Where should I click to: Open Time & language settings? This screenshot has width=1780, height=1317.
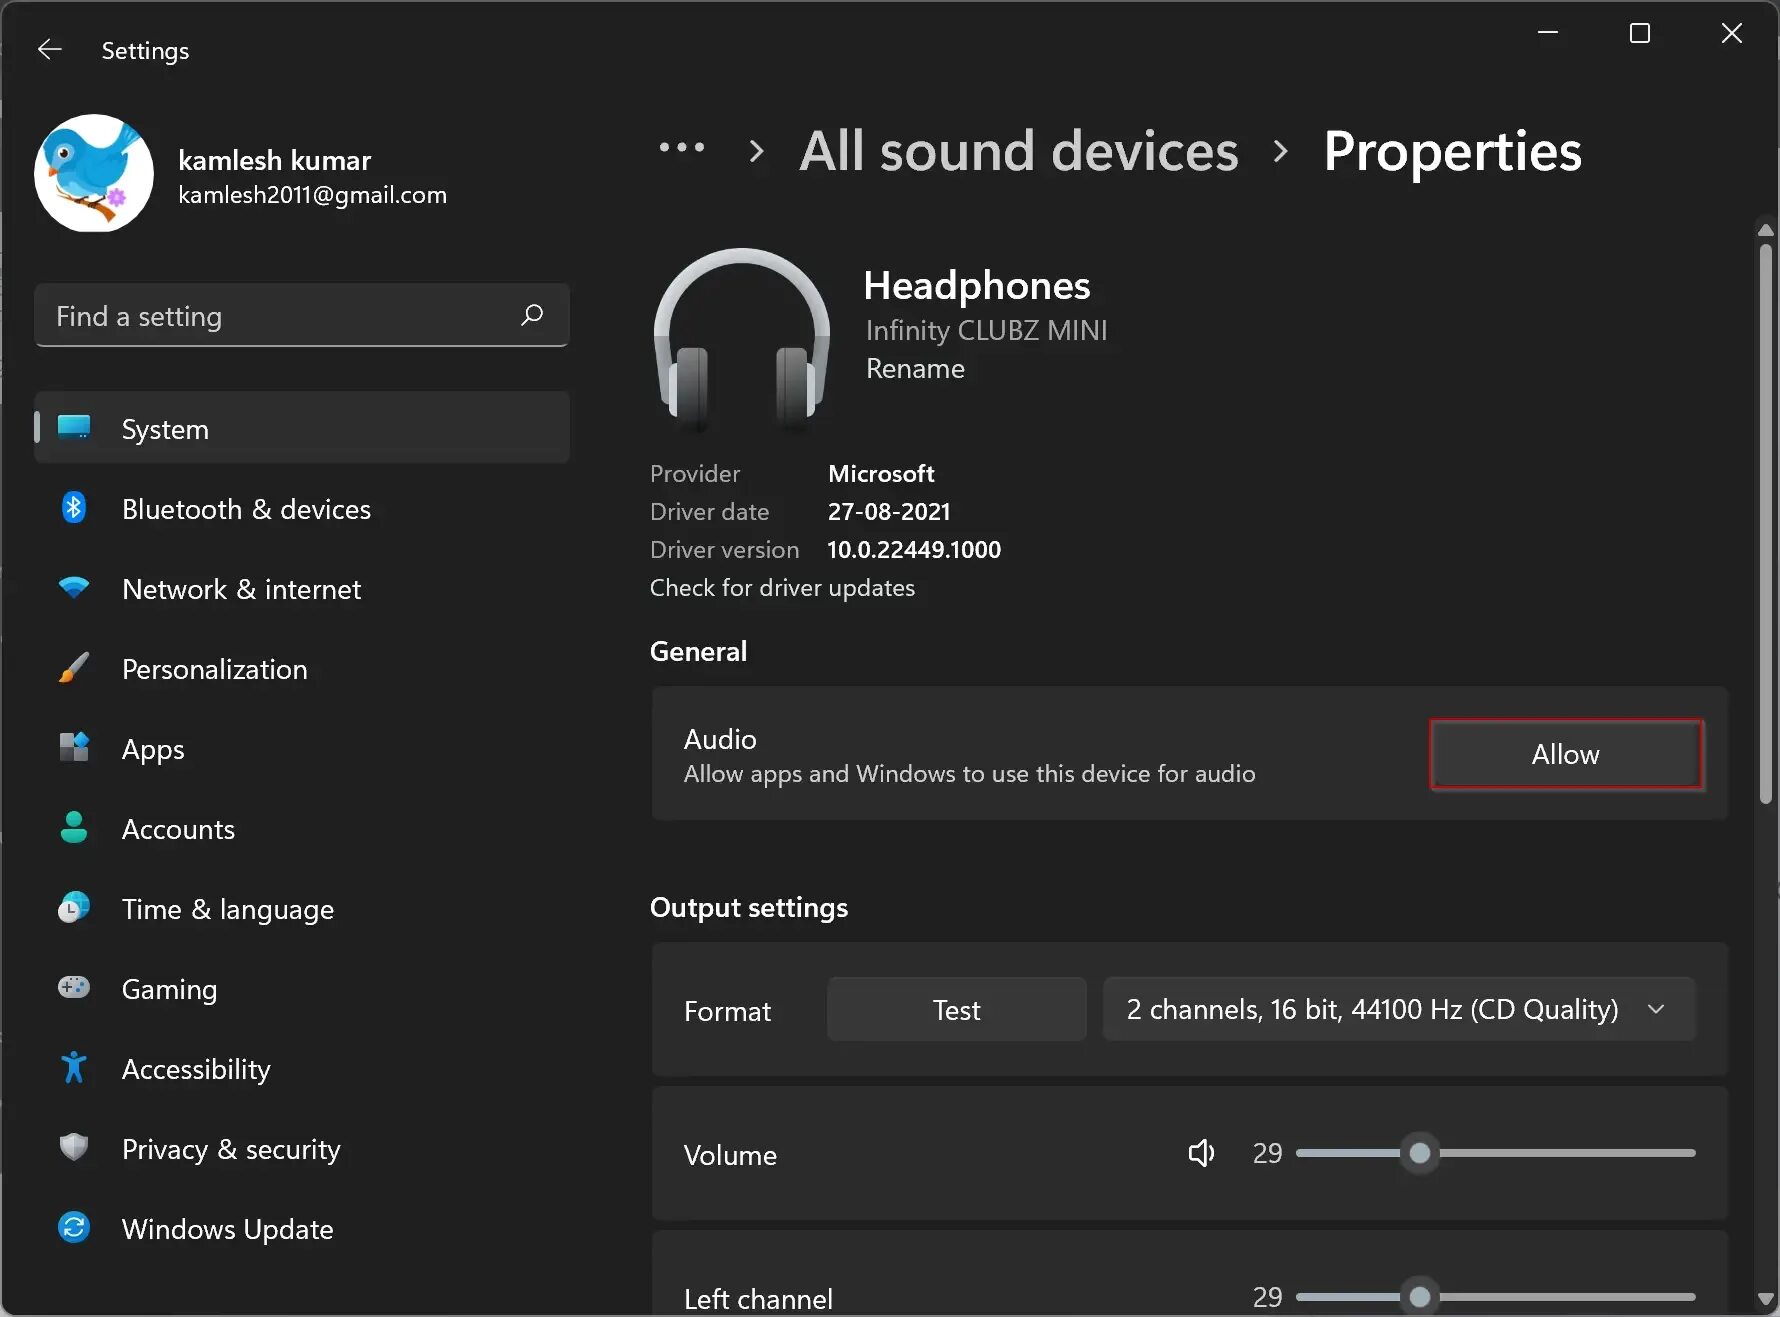point(302,908)
